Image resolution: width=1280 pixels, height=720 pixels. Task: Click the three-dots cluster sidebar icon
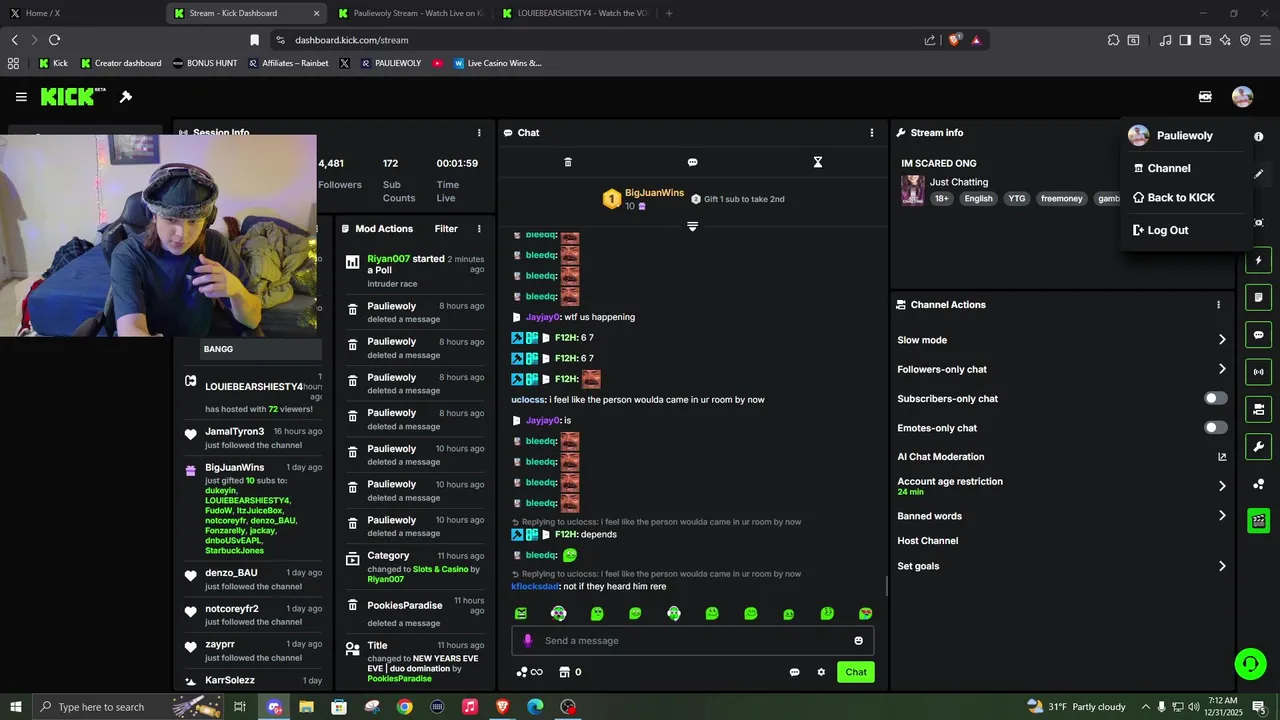pyautogui.click(x=1259, y=484)
